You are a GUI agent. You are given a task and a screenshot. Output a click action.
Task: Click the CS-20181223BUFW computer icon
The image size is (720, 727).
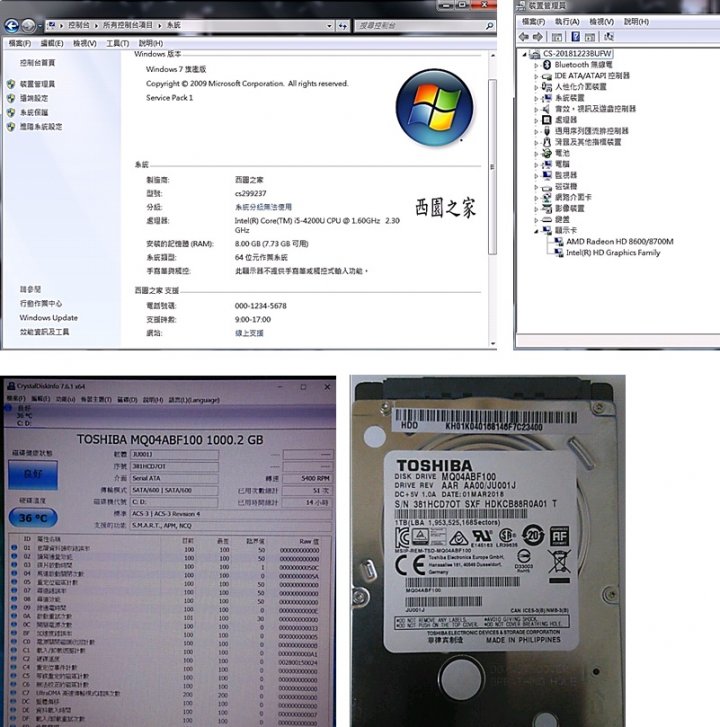coord(535,54)
